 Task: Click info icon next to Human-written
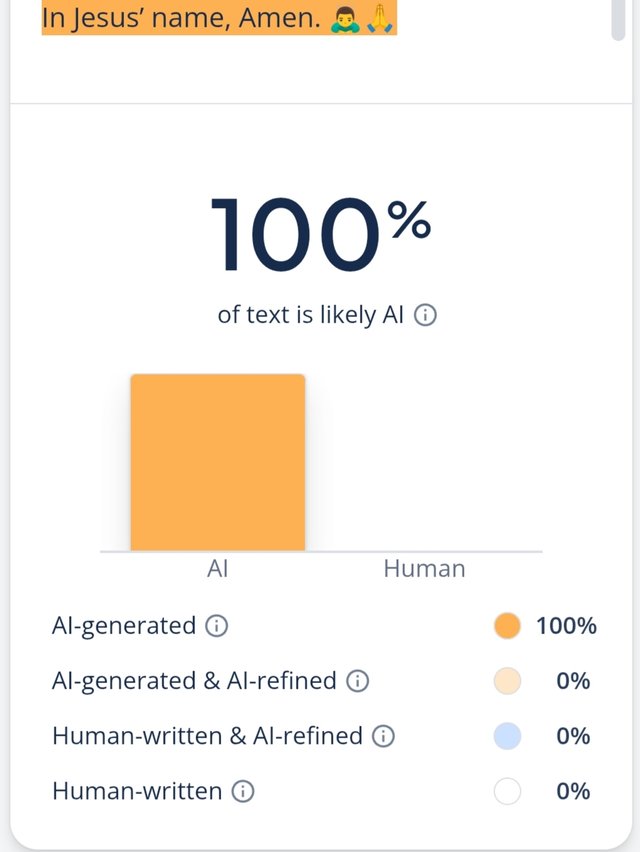pyautogui.click(x=243, y=792)
